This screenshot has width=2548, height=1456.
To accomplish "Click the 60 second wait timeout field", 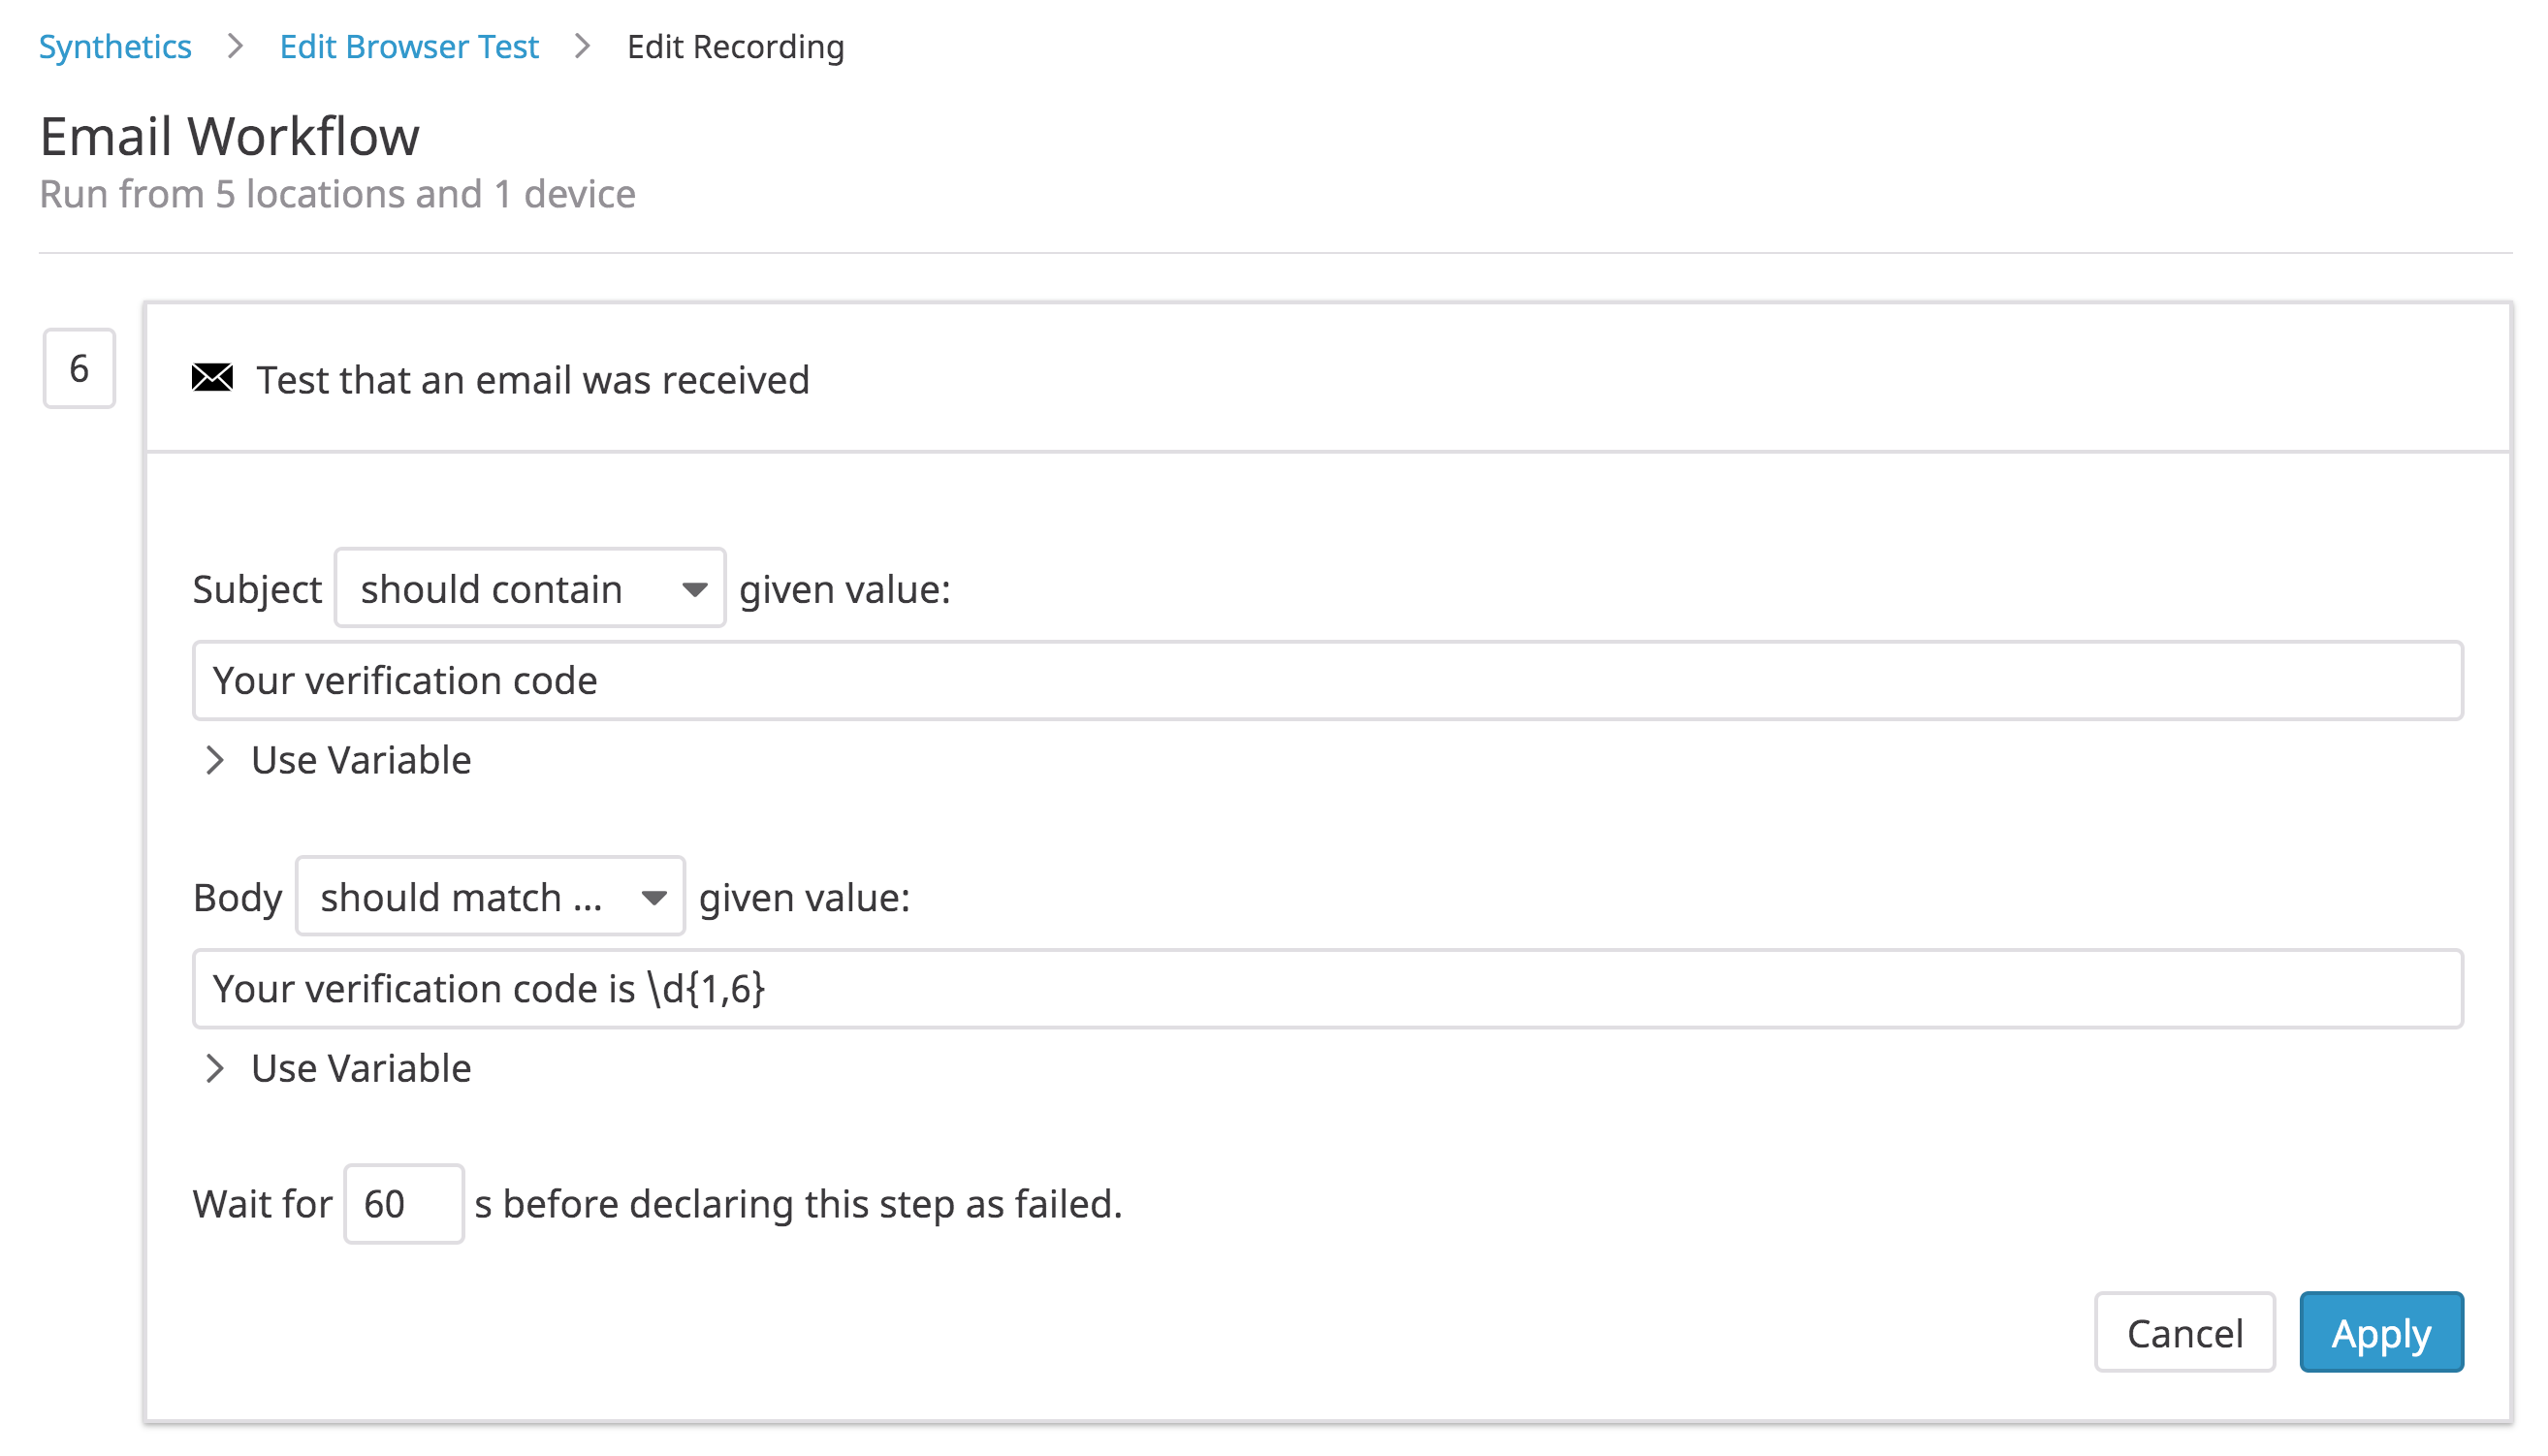I will coord(403,1204).
